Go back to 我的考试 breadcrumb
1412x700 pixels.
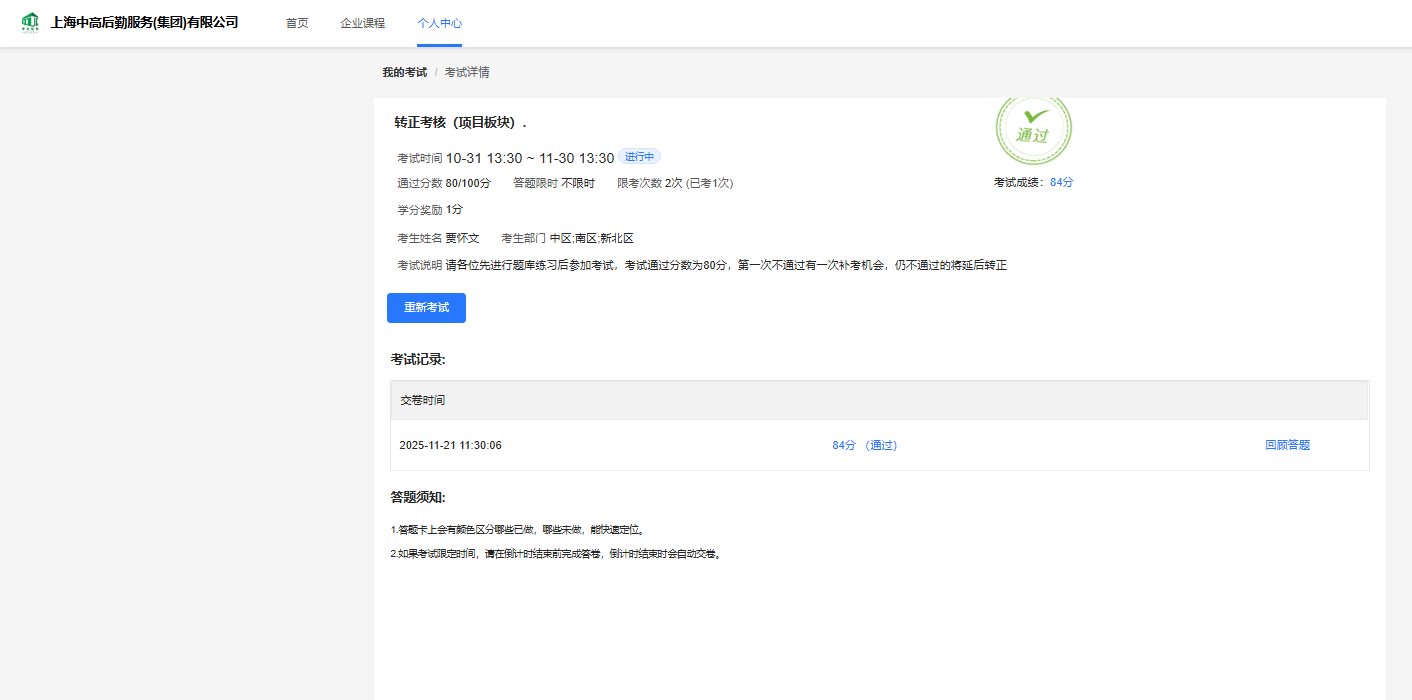[404, 72]
